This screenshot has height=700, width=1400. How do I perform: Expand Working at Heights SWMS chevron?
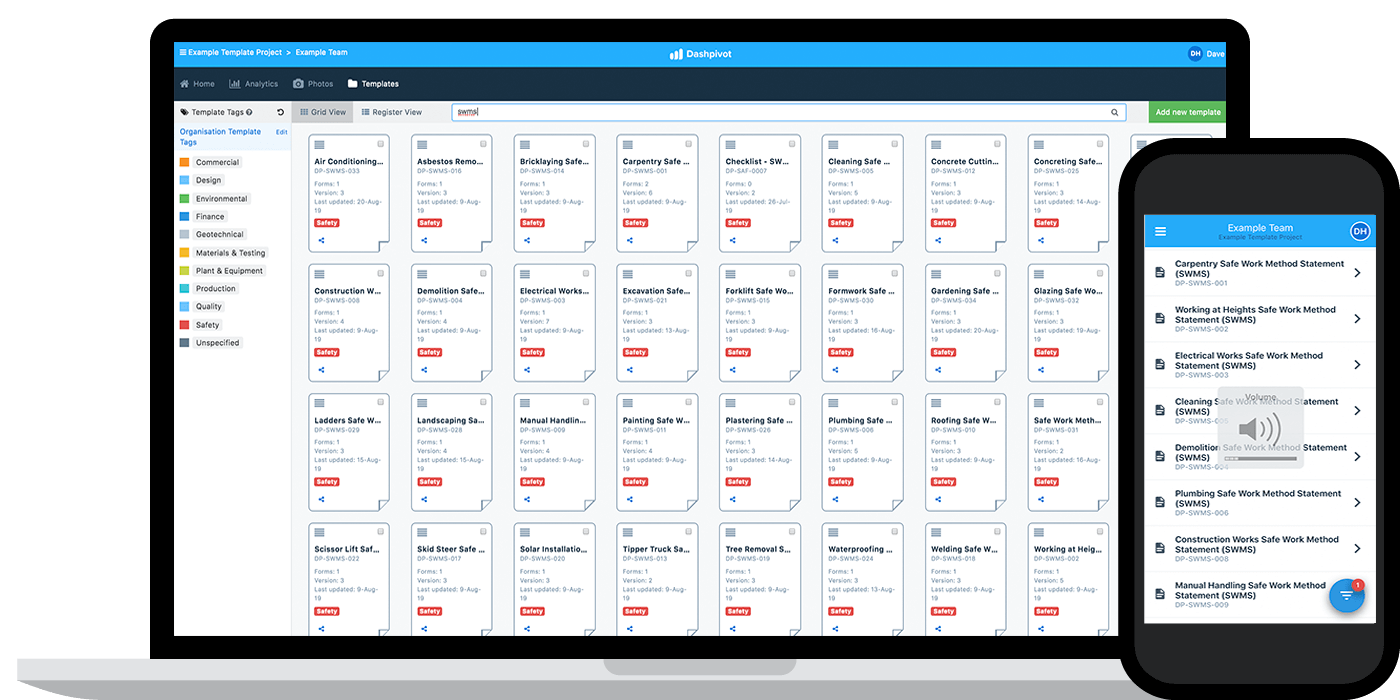pos(1357,319)
